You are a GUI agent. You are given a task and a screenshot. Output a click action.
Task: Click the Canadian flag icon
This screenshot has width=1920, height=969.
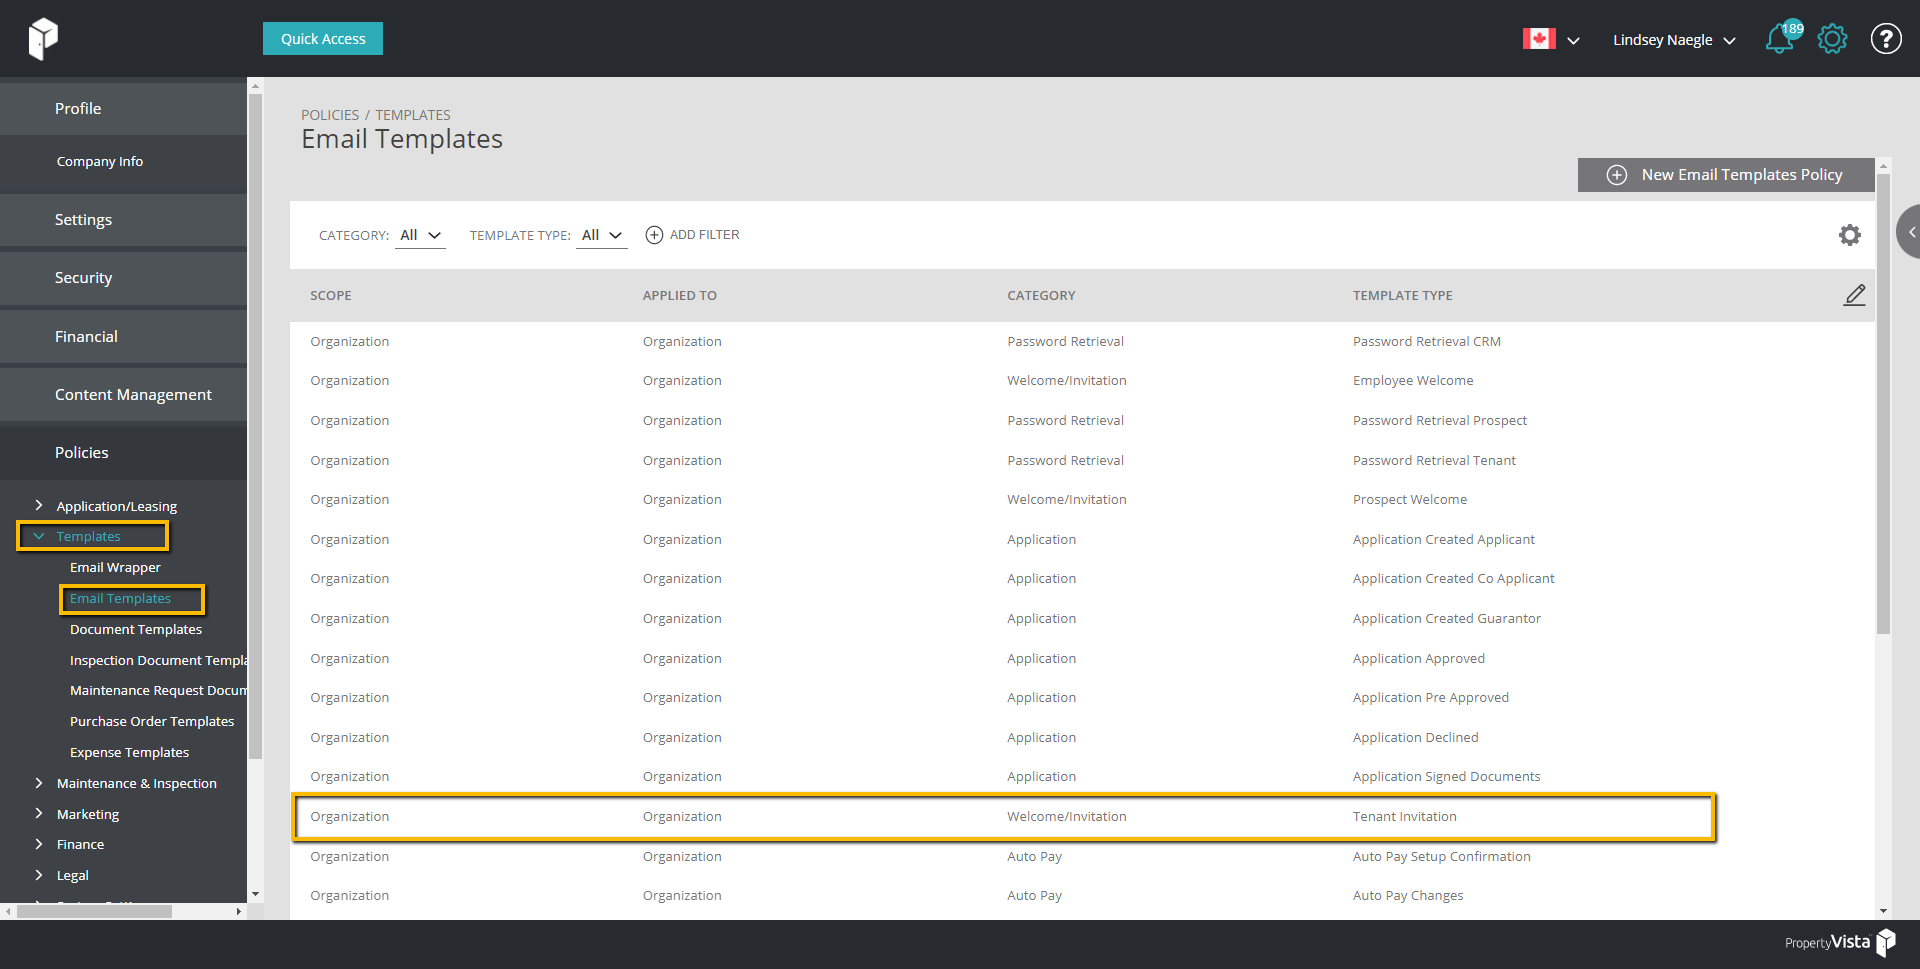point(1539,39)
